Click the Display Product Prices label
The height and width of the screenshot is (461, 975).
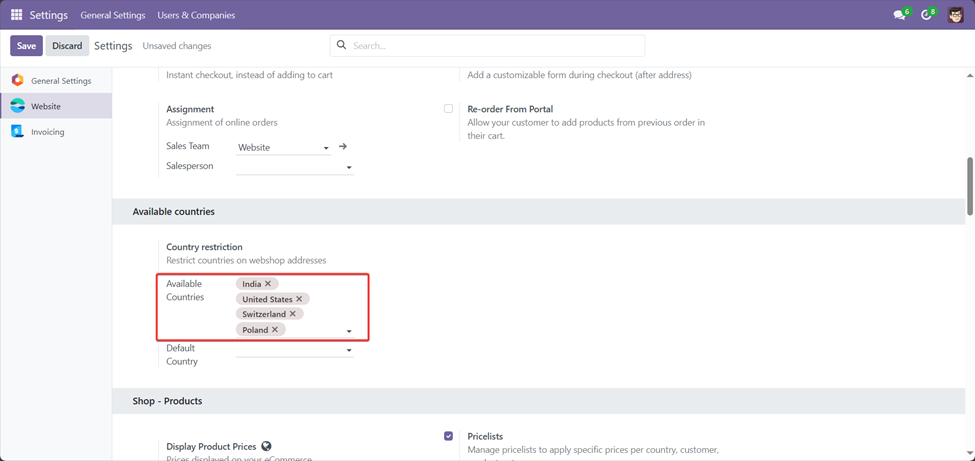[x=211, y=446]
